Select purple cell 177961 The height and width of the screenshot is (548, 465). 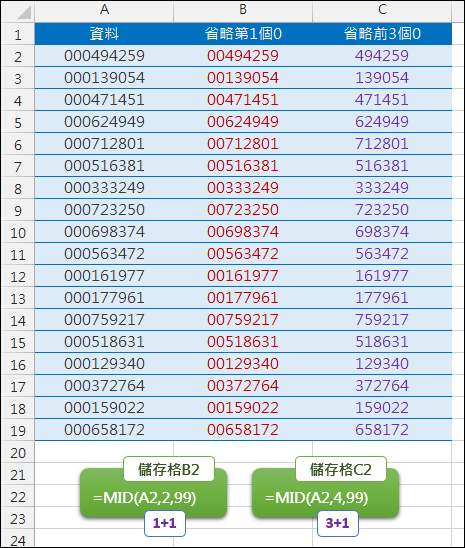pos(382,298)
